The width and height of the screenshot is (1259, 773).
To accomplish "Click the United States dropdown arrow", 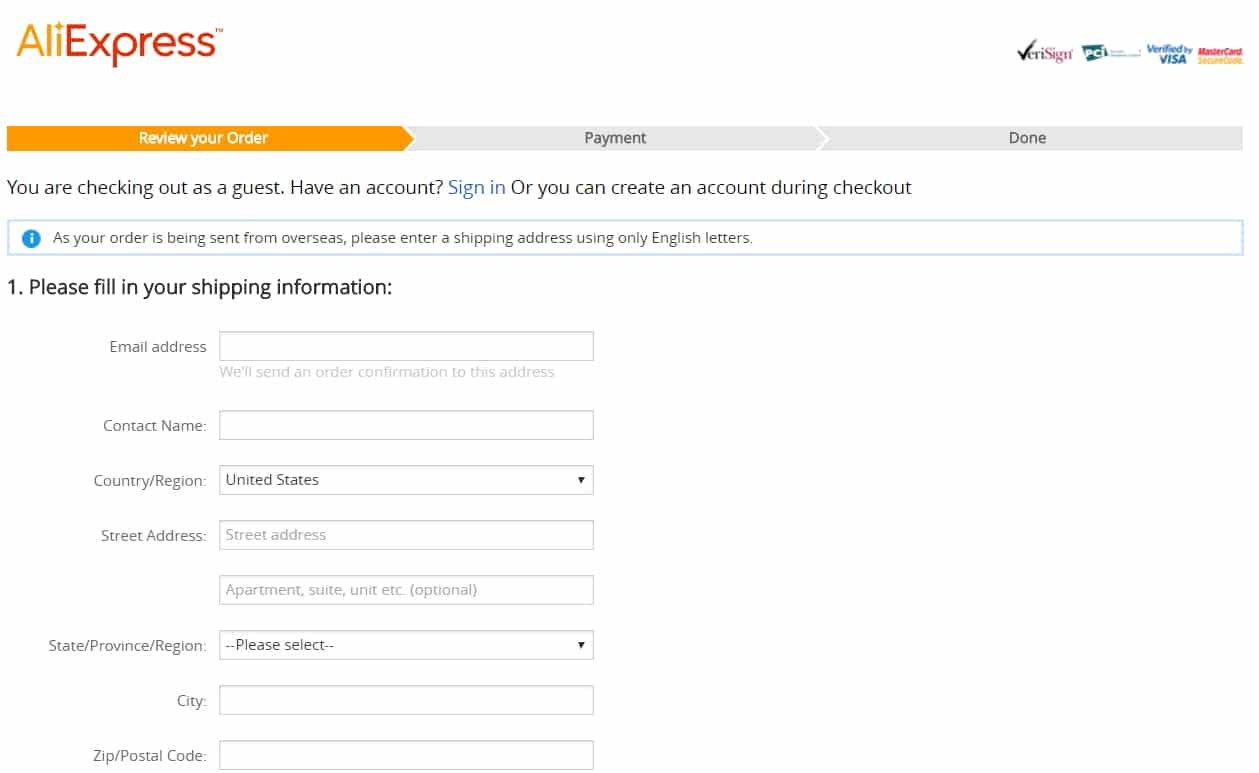I will [x=581, y=480].
